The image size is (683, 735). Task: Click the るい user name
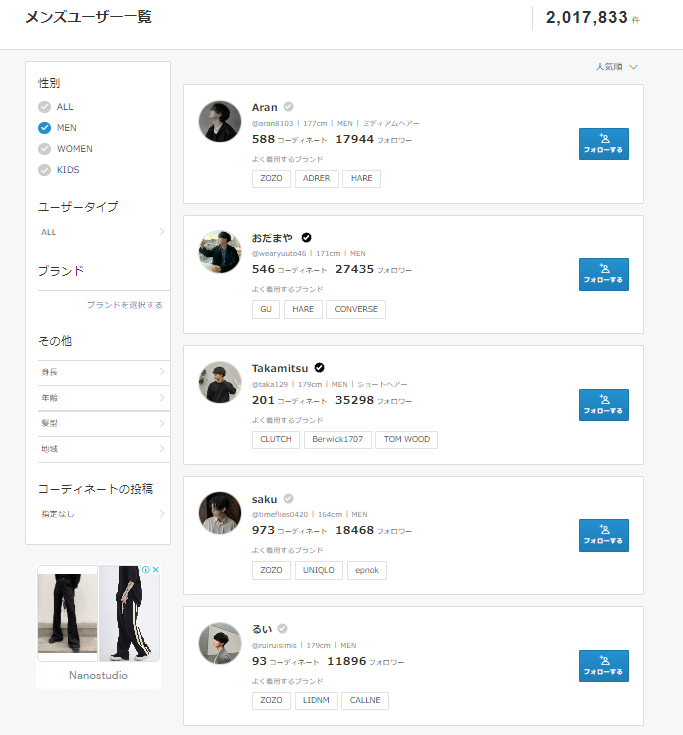coord(262,629)
